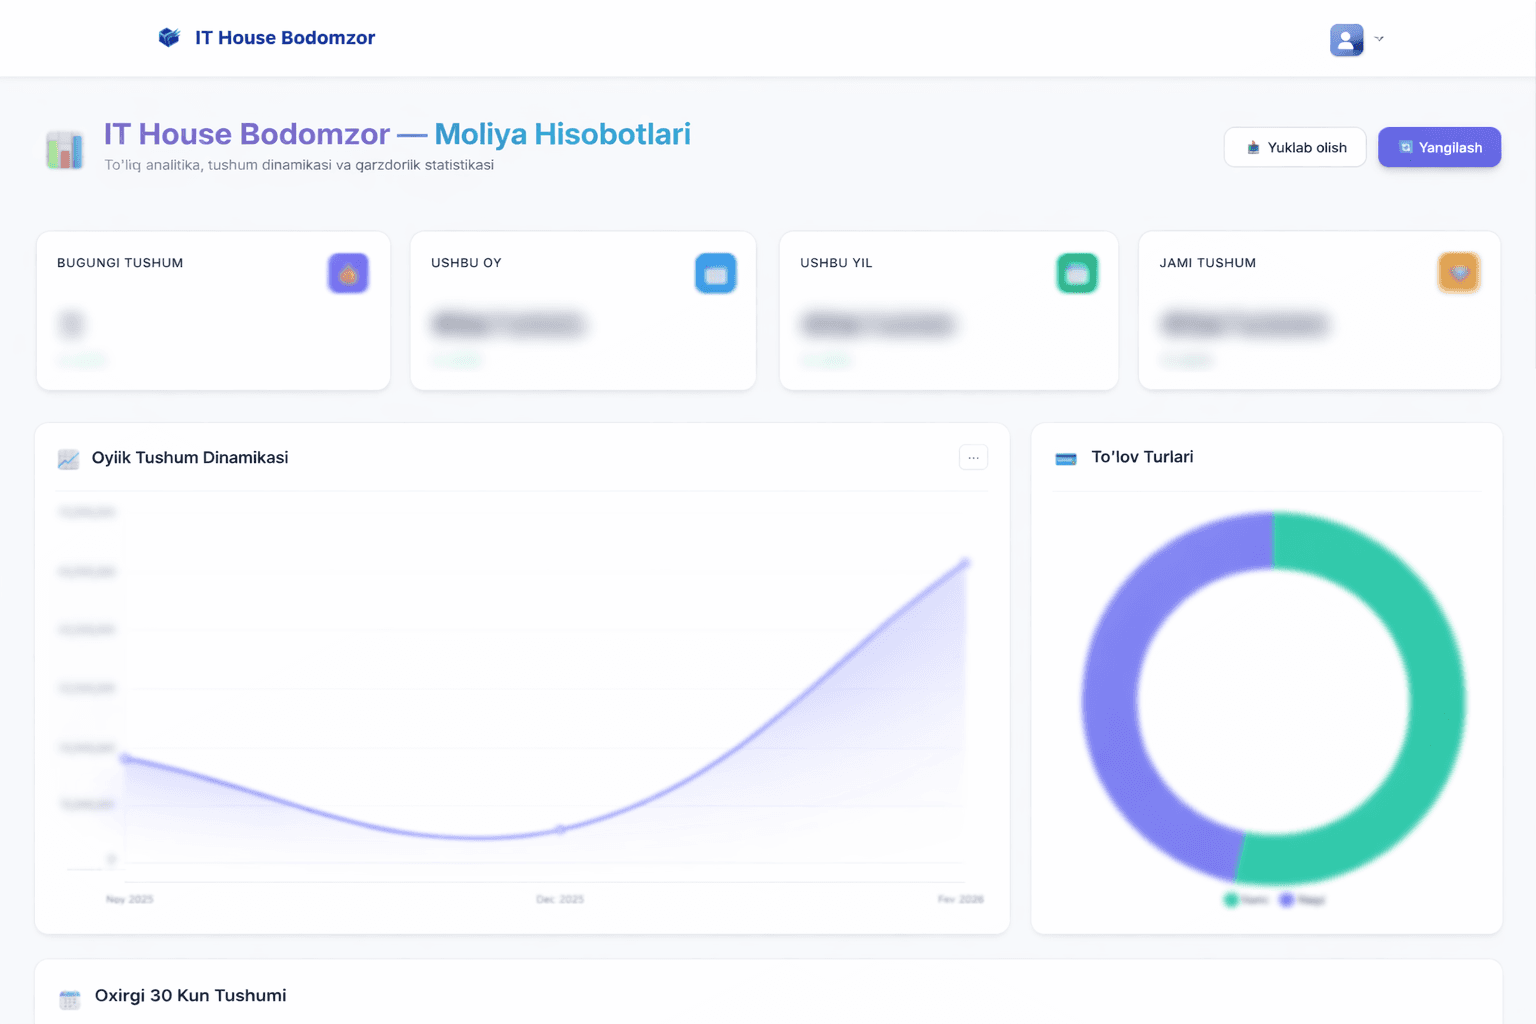The height and width of the screenshot is (1024, 1536).
Task: Toggle the purple legend item under the donut chart
Action: [1302, 900]
